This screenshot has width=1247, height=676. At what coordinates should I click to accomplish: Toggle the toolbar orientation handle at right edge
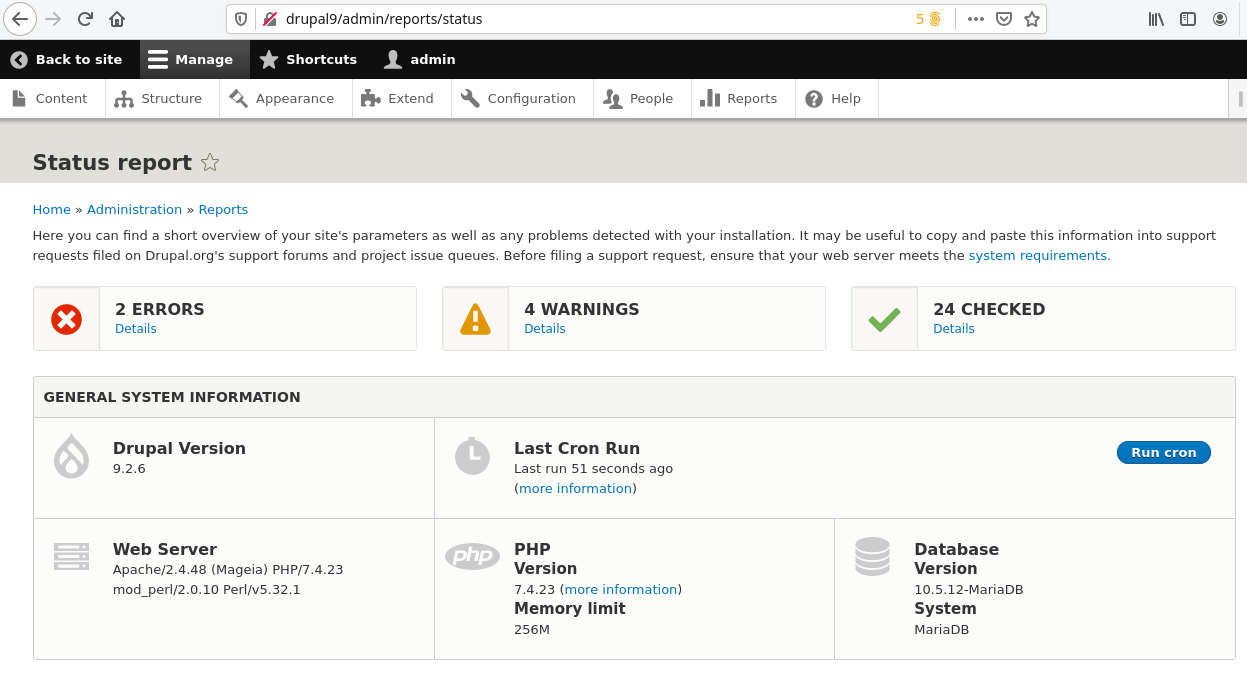pos(1238,98)
